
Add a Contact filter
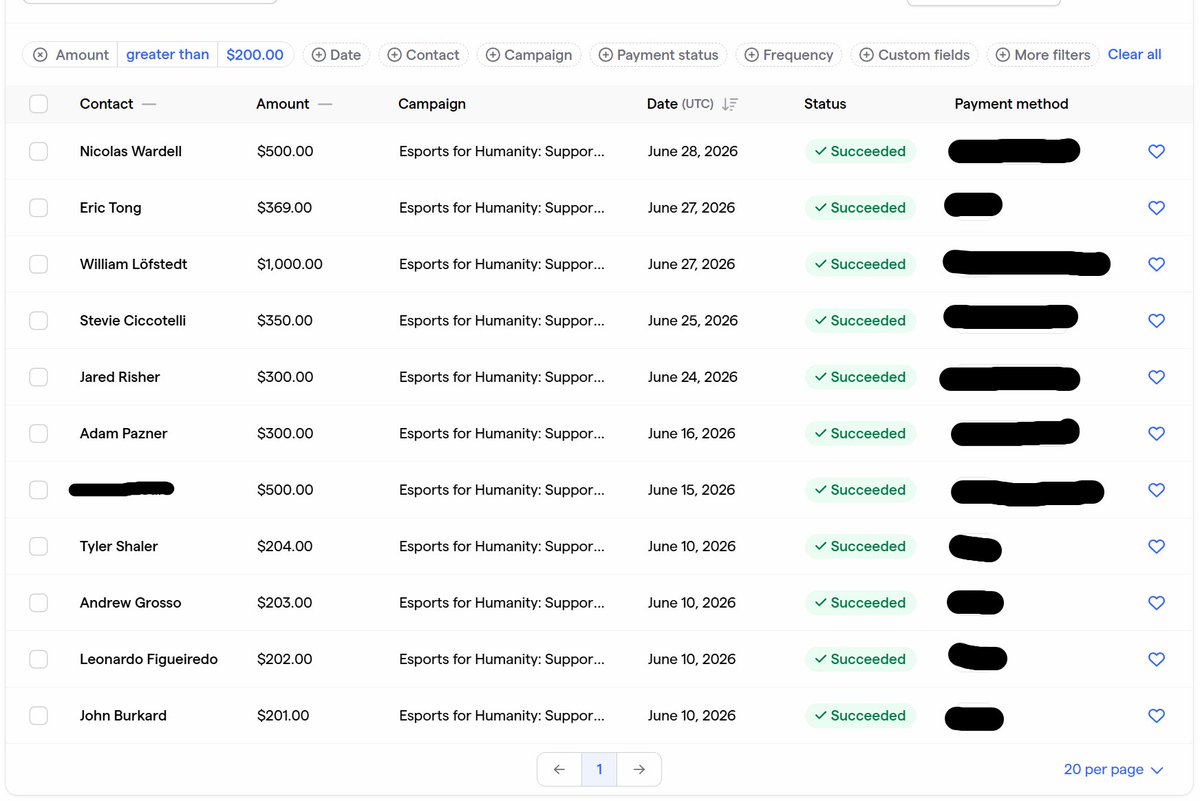(423, 55)
